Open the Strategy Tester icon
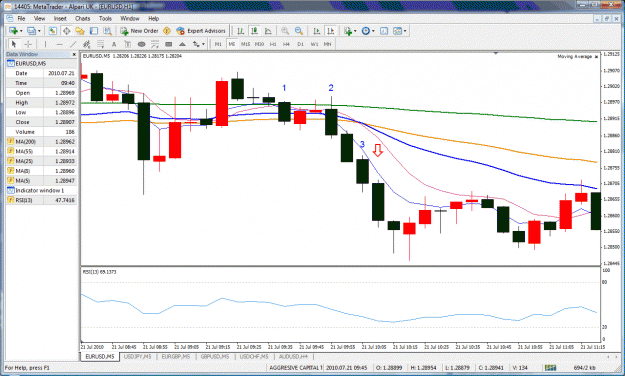The image size is (625, 376). coord(108,31)
